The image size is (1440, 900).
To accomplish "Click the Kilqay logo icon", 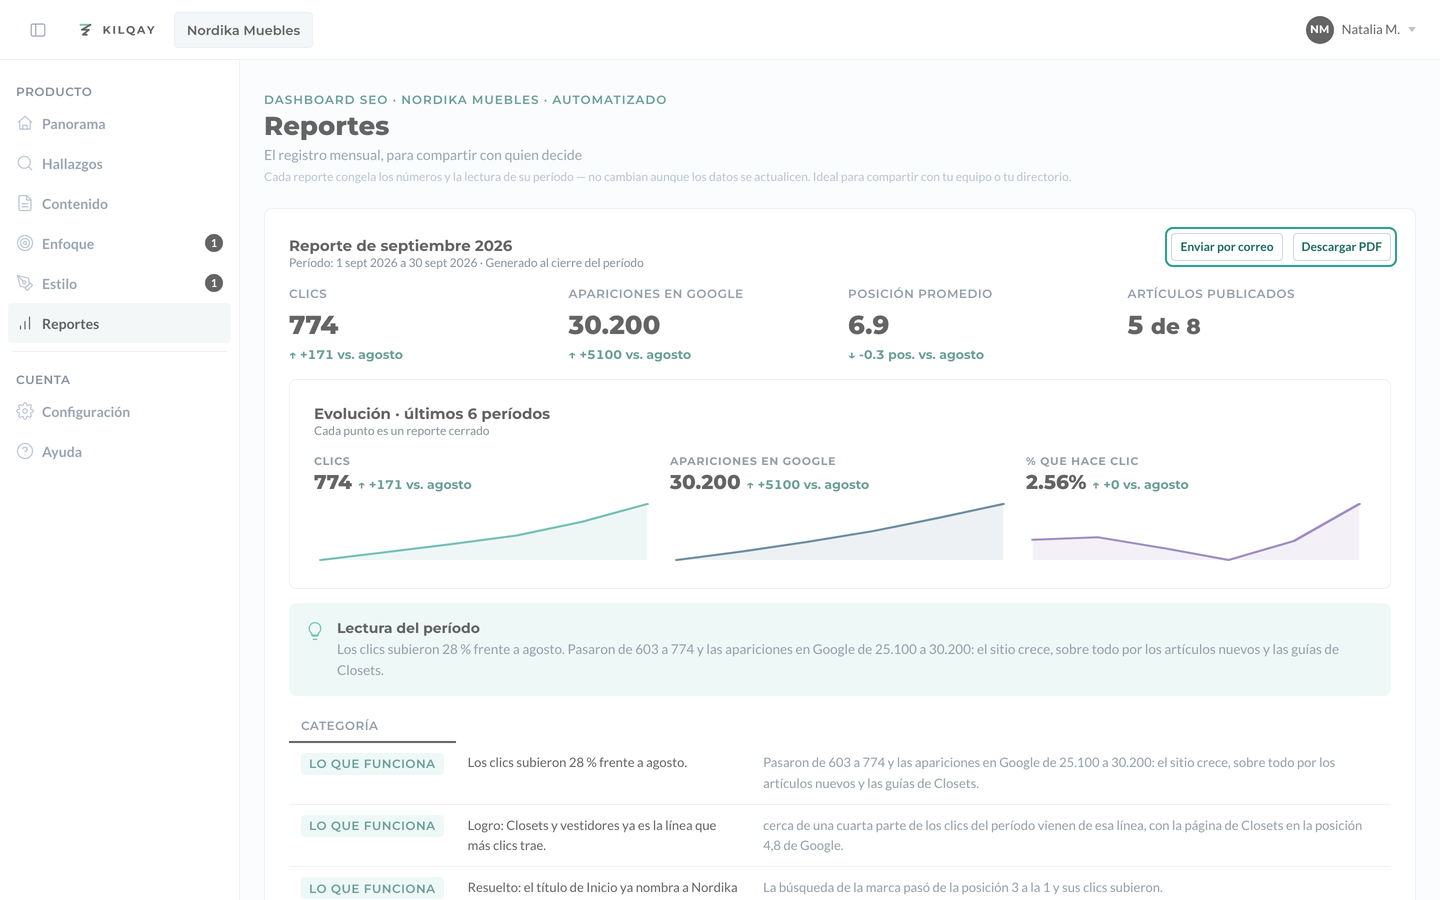I will tap(86, 30).
